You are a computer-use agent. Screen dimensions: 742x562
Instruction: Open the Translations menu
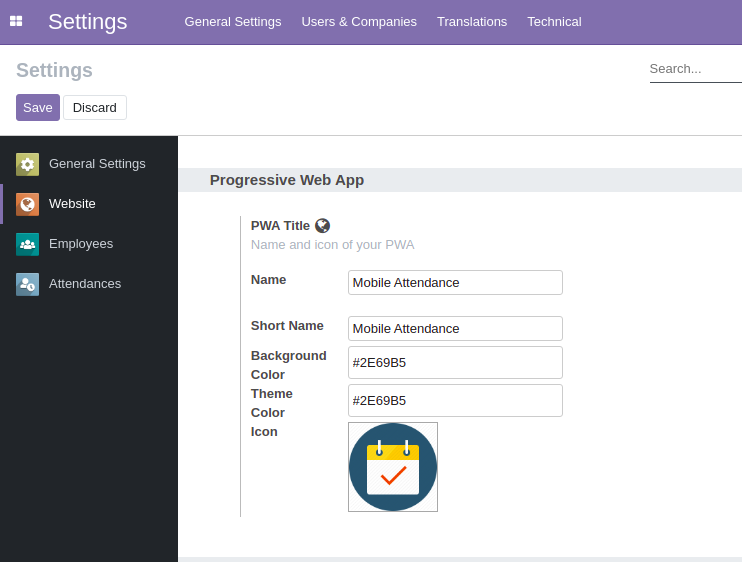[472, 22]
